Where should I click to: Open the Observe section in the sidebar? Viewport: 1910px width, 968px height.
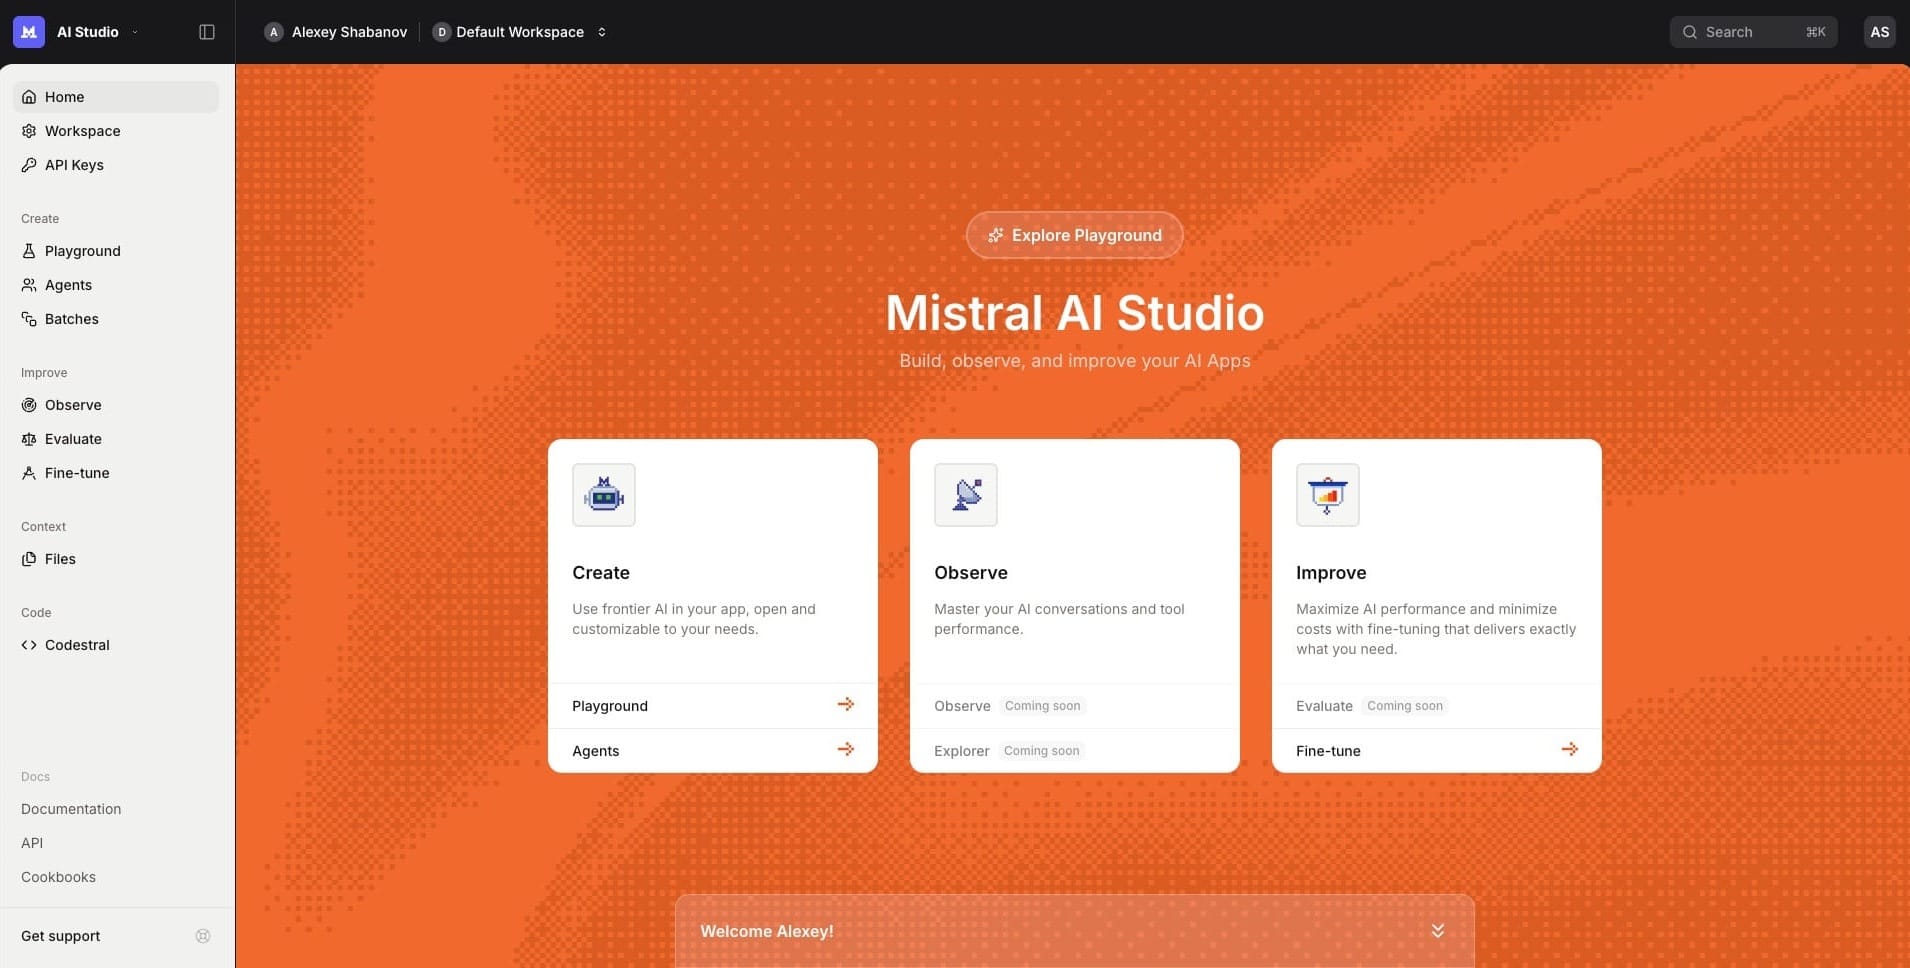click(73, 405)
